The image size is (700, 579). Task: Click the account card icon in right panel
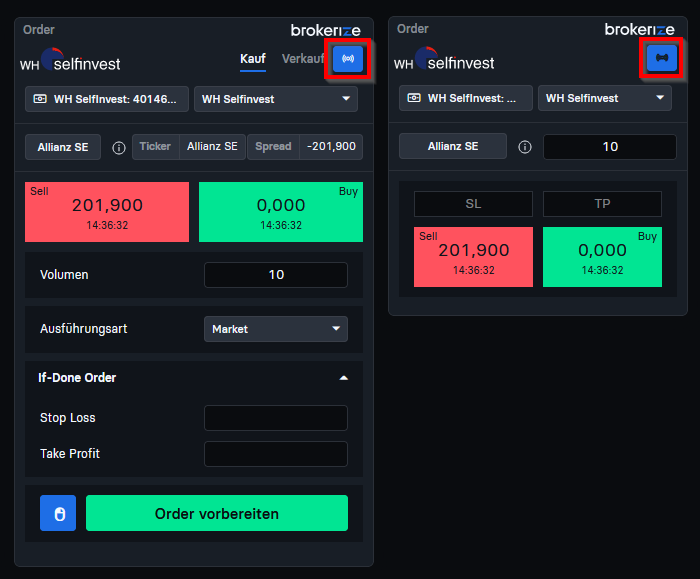click(414, 98)
